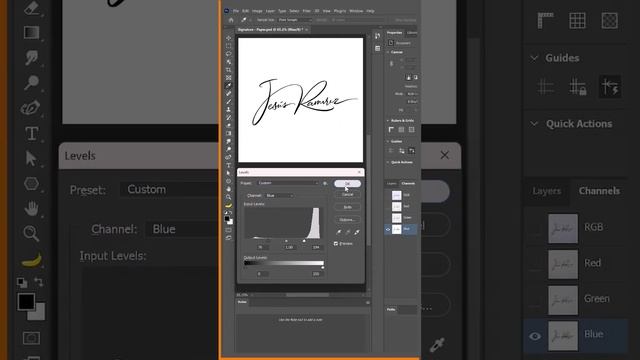This screenshot has height=360, width=640.
Task: Select the large Hand tool in enlarged background
Action: (x=31, y=208)
